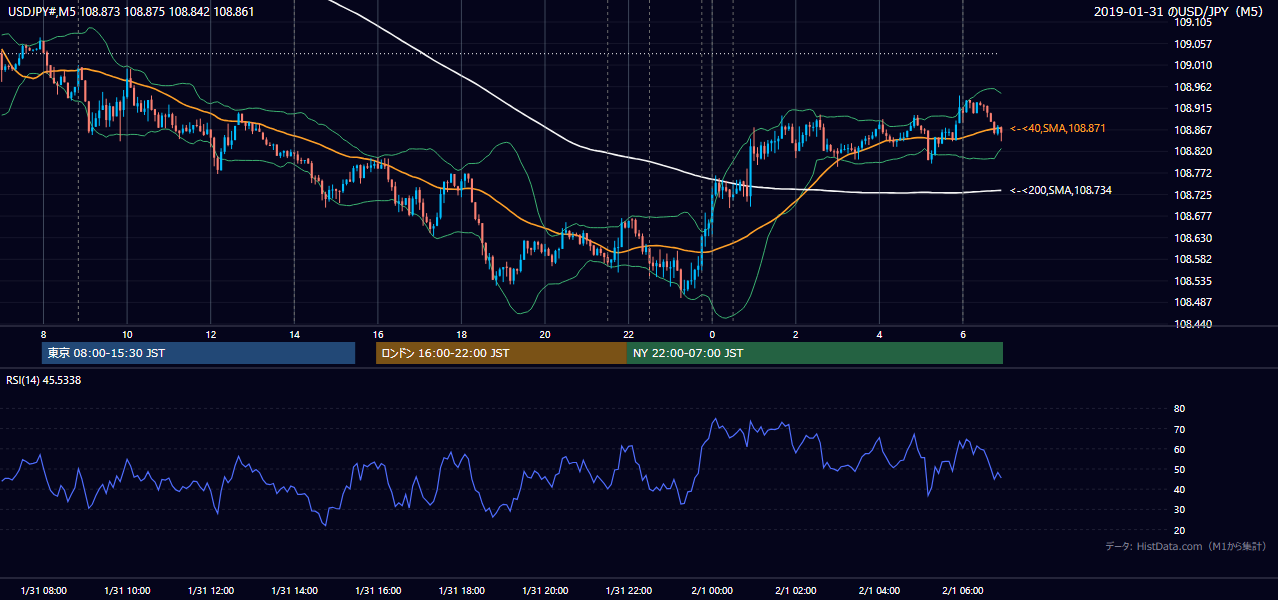Click hour marker 14 under the price chart
1278x600 pixels.
[x=294, y=334]
